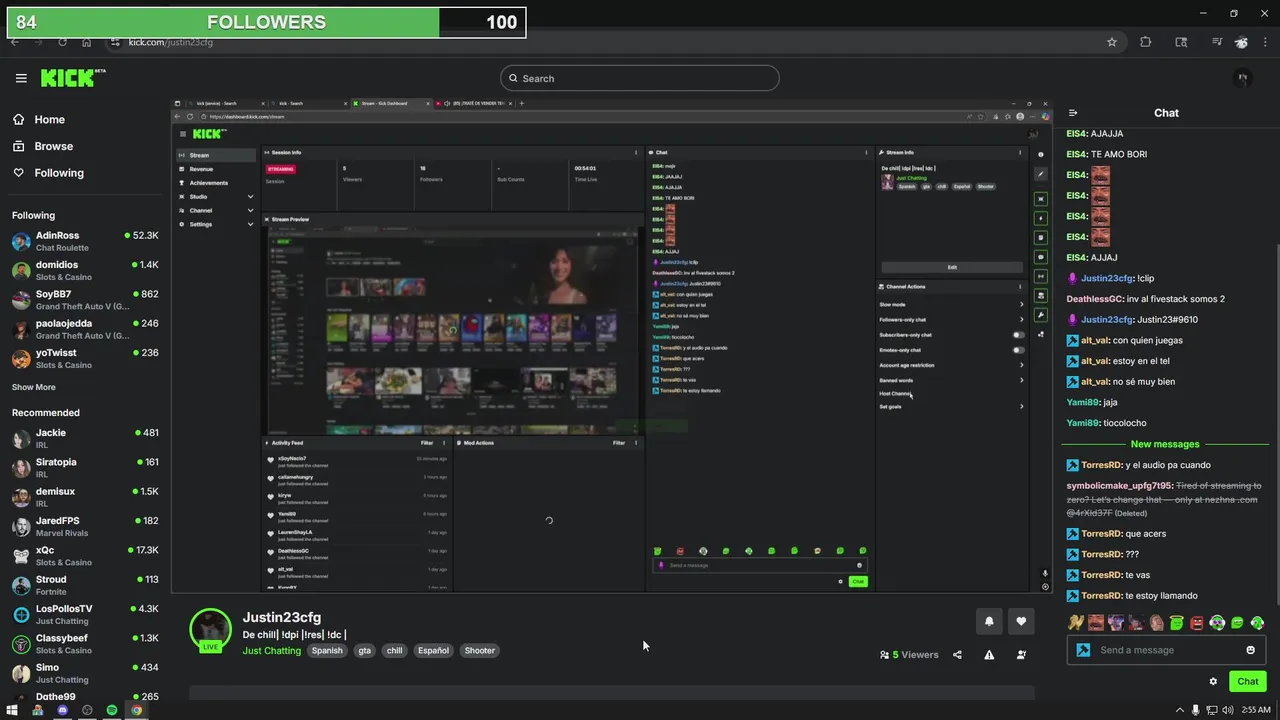Enable notifications with bell button

pos(989,621)
